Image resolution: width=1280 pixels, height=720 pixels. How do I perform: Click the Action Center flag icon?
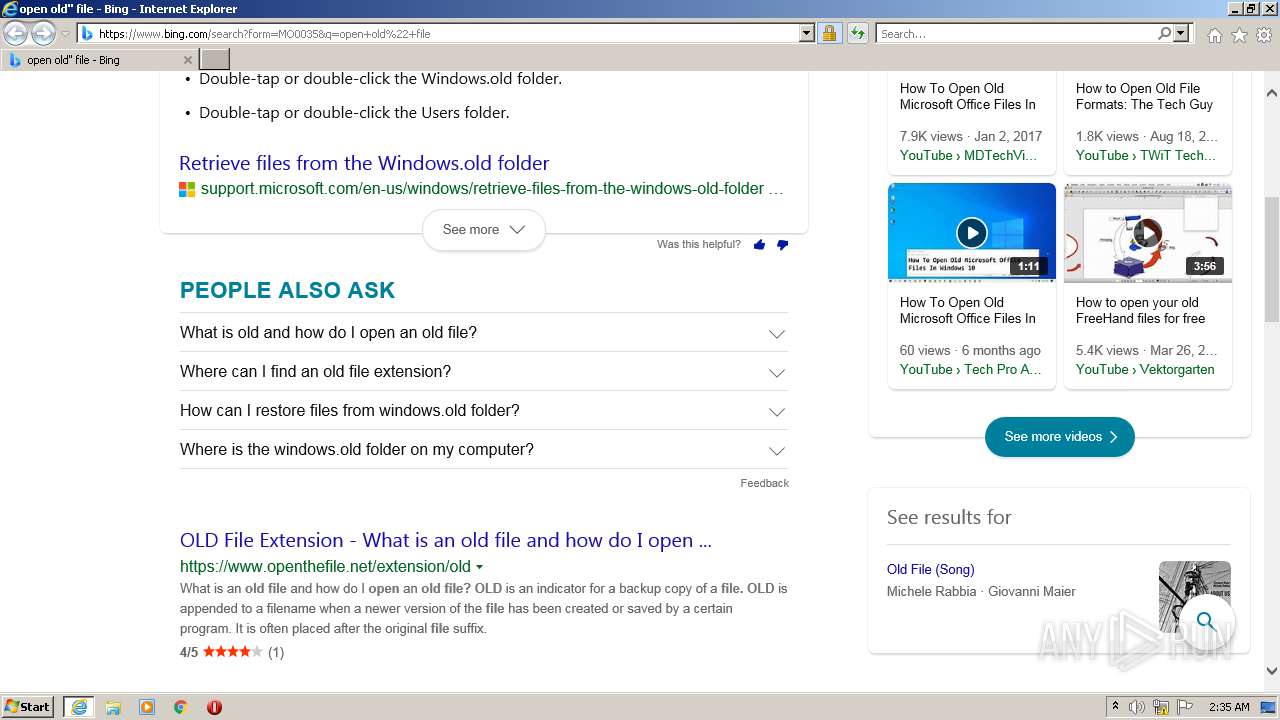[x=1185, y=707]
